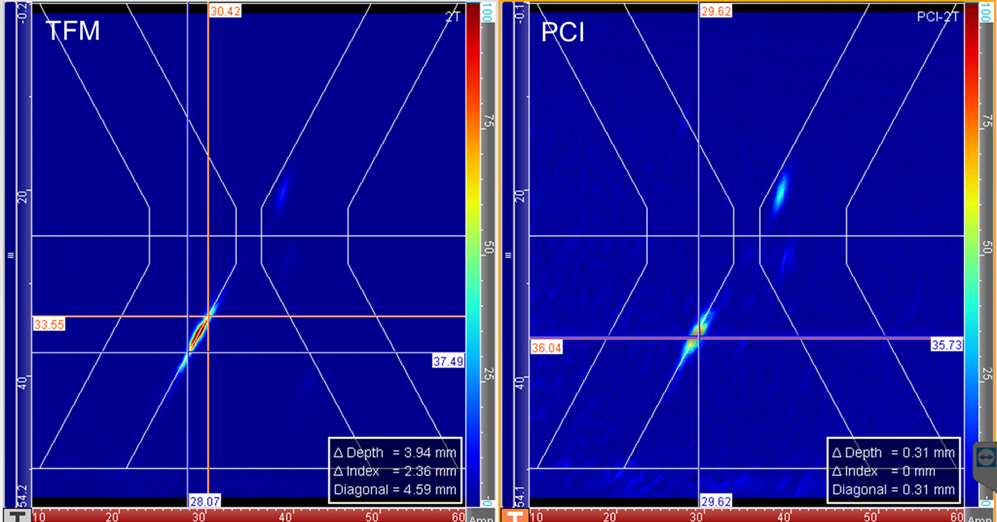The width and height of the screenshot is (997, 522).
Task: Click the orange T icon under PCI view
Action: click(x=514, y=515)
